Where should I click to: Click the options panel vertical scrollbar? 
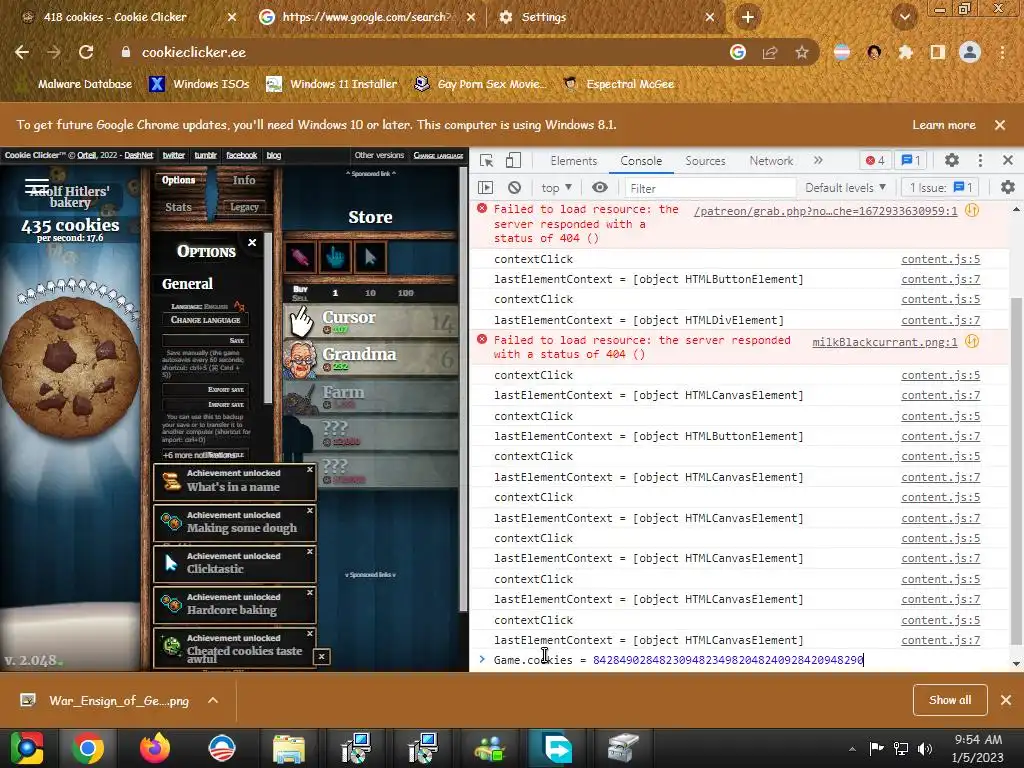coord(268,319)
